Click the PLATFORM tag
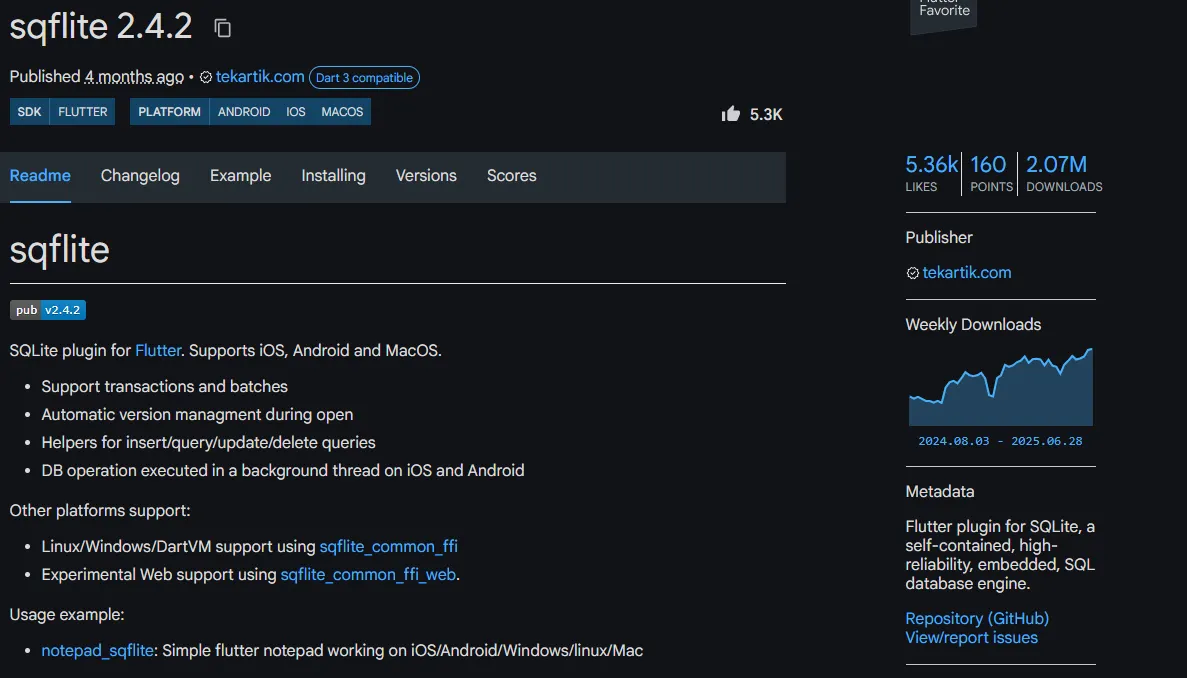 tap(170, 112)
